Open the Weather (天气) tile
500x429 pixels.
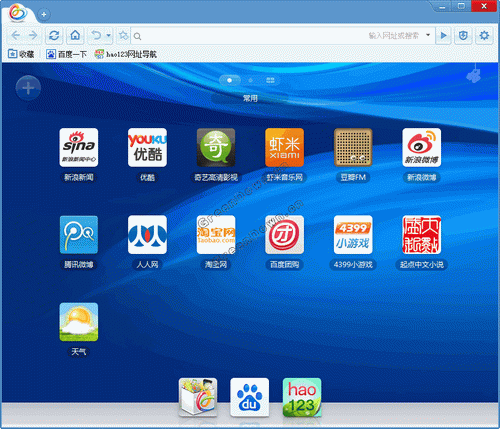[x=79, y=322]
